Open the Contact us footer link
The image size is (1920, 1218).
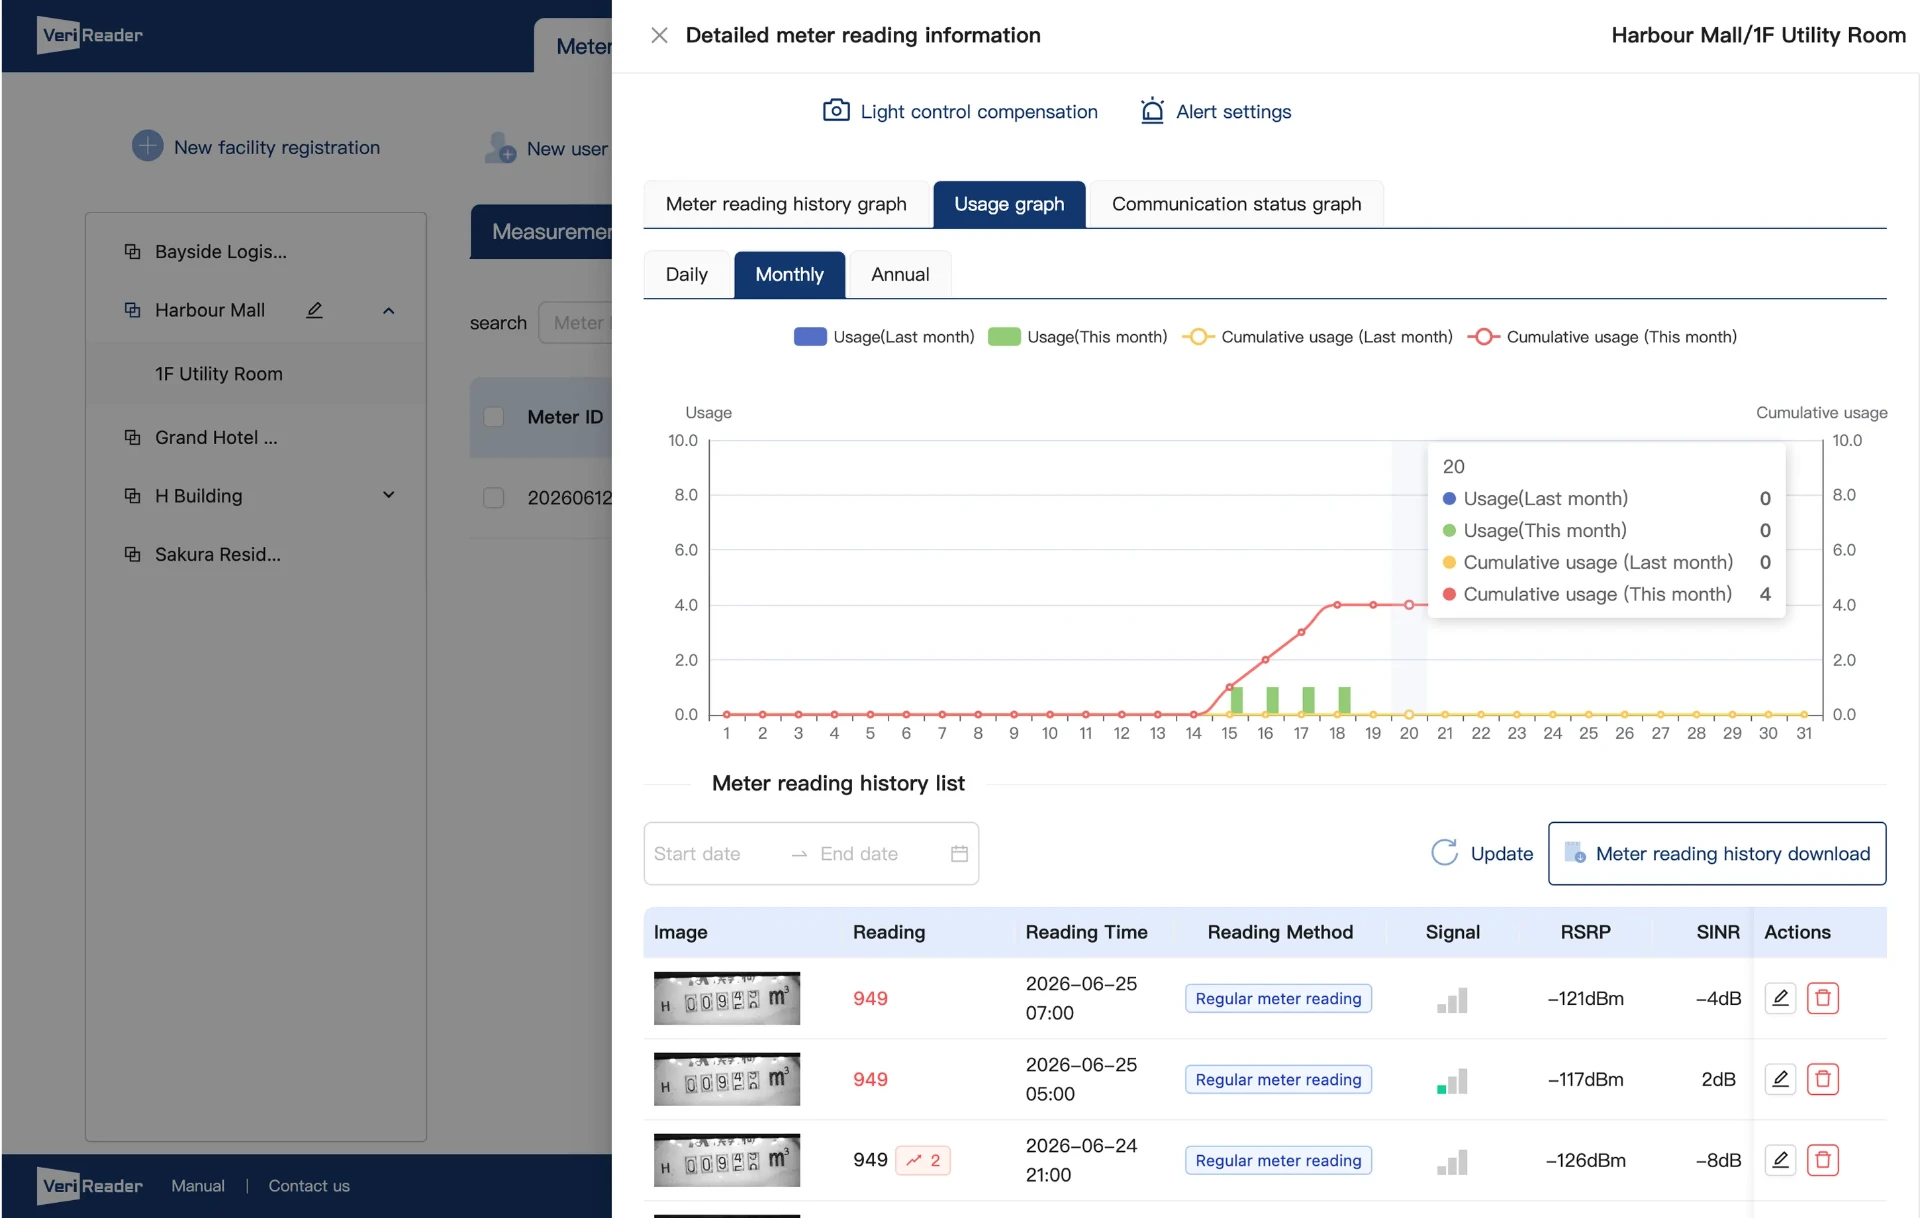click(309, 1186)
